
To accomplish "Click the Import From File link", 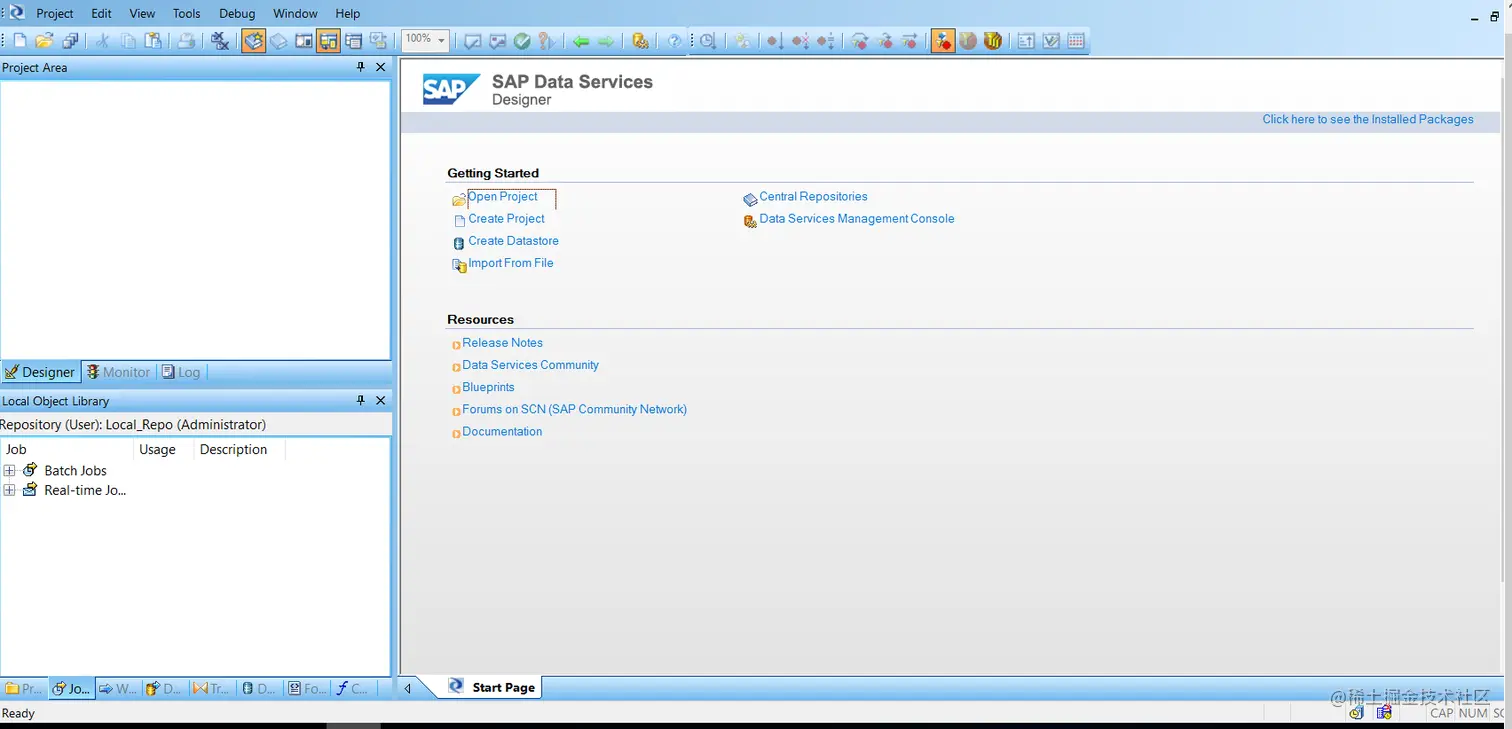I will point(510,263).
